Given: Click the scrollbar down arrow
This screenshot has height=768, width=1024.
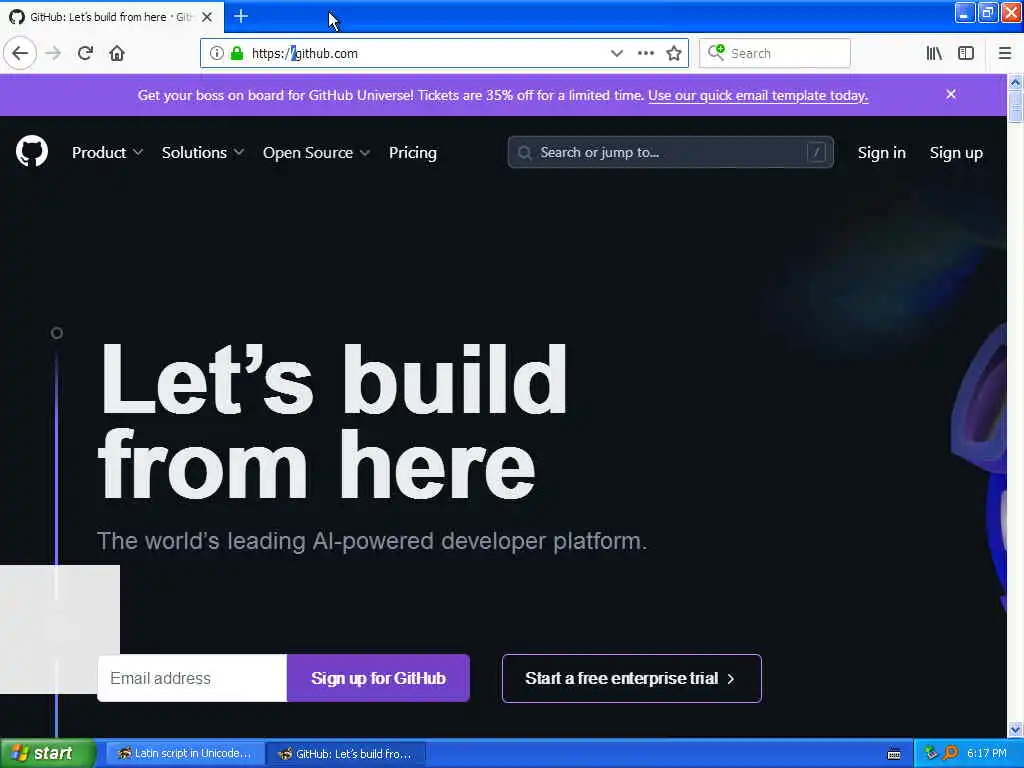Looking at the screenshot, I should click(1015, 729).
